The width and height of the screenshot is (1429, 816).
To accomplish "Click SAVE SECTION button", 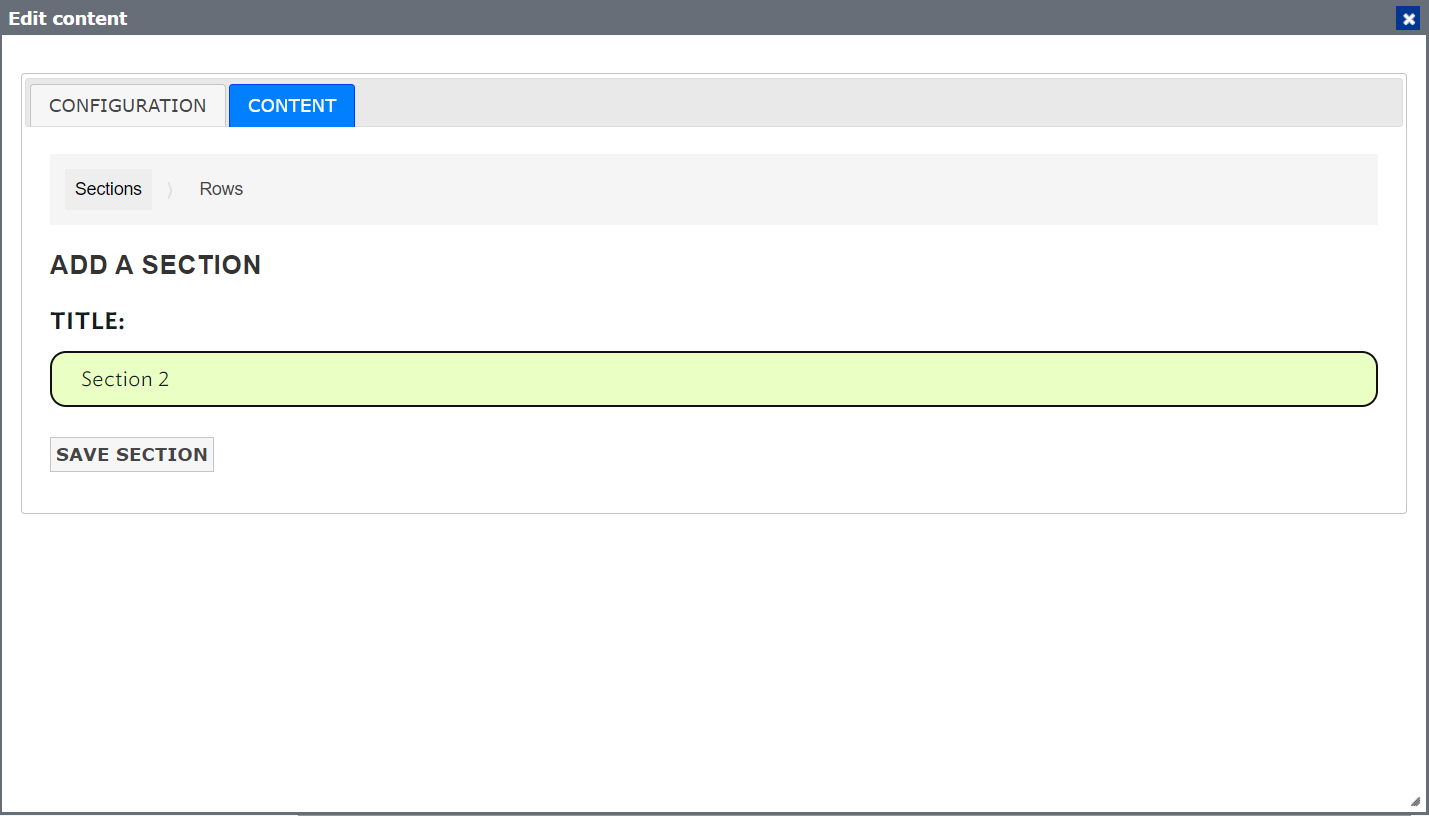I will tap(132, 454).
